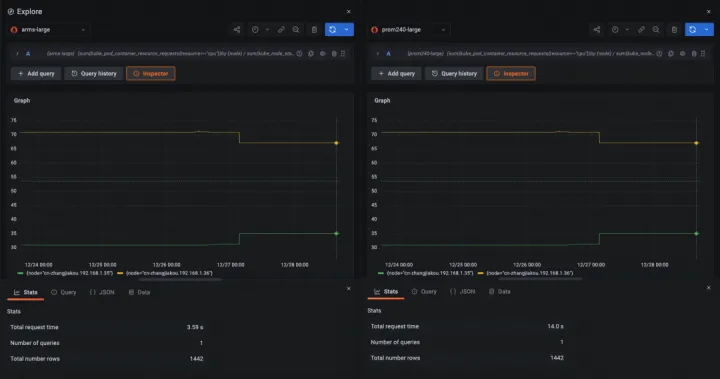Select Query tab in prom240-large inspector

424,292
